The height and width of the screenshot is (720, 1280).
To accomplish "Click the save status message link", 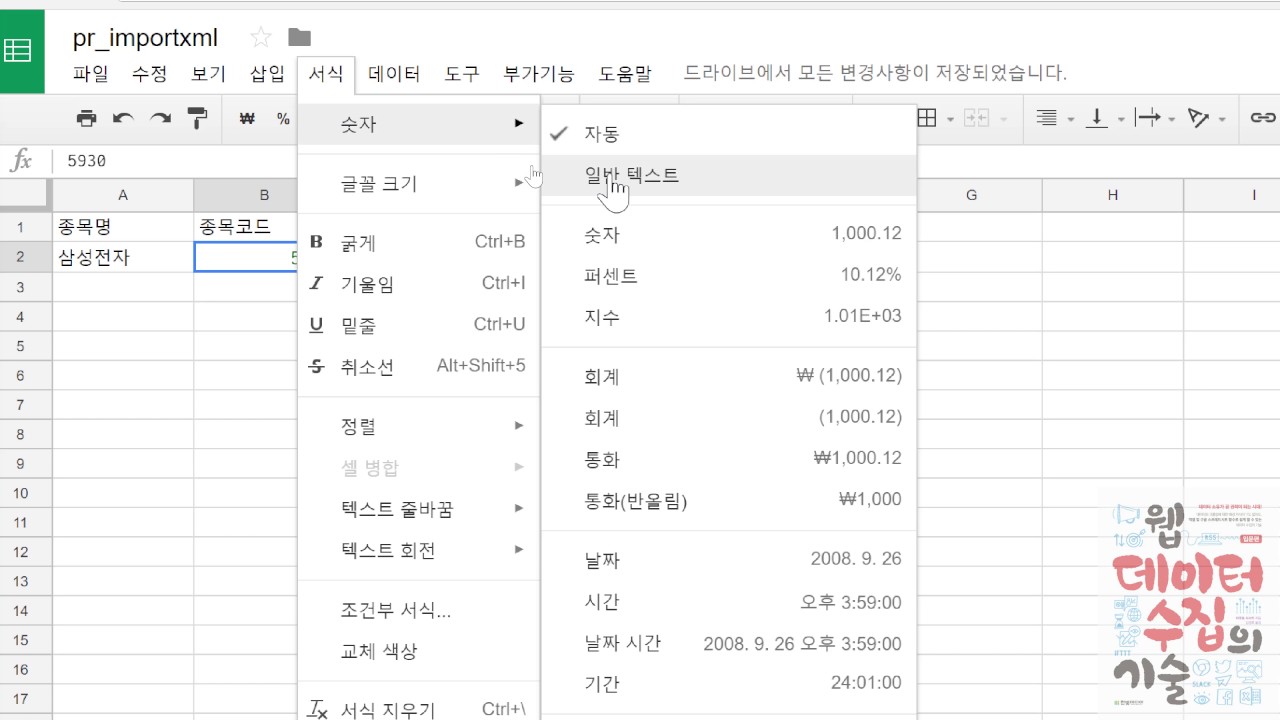I will pyautogui.click(x=875, y=73).
